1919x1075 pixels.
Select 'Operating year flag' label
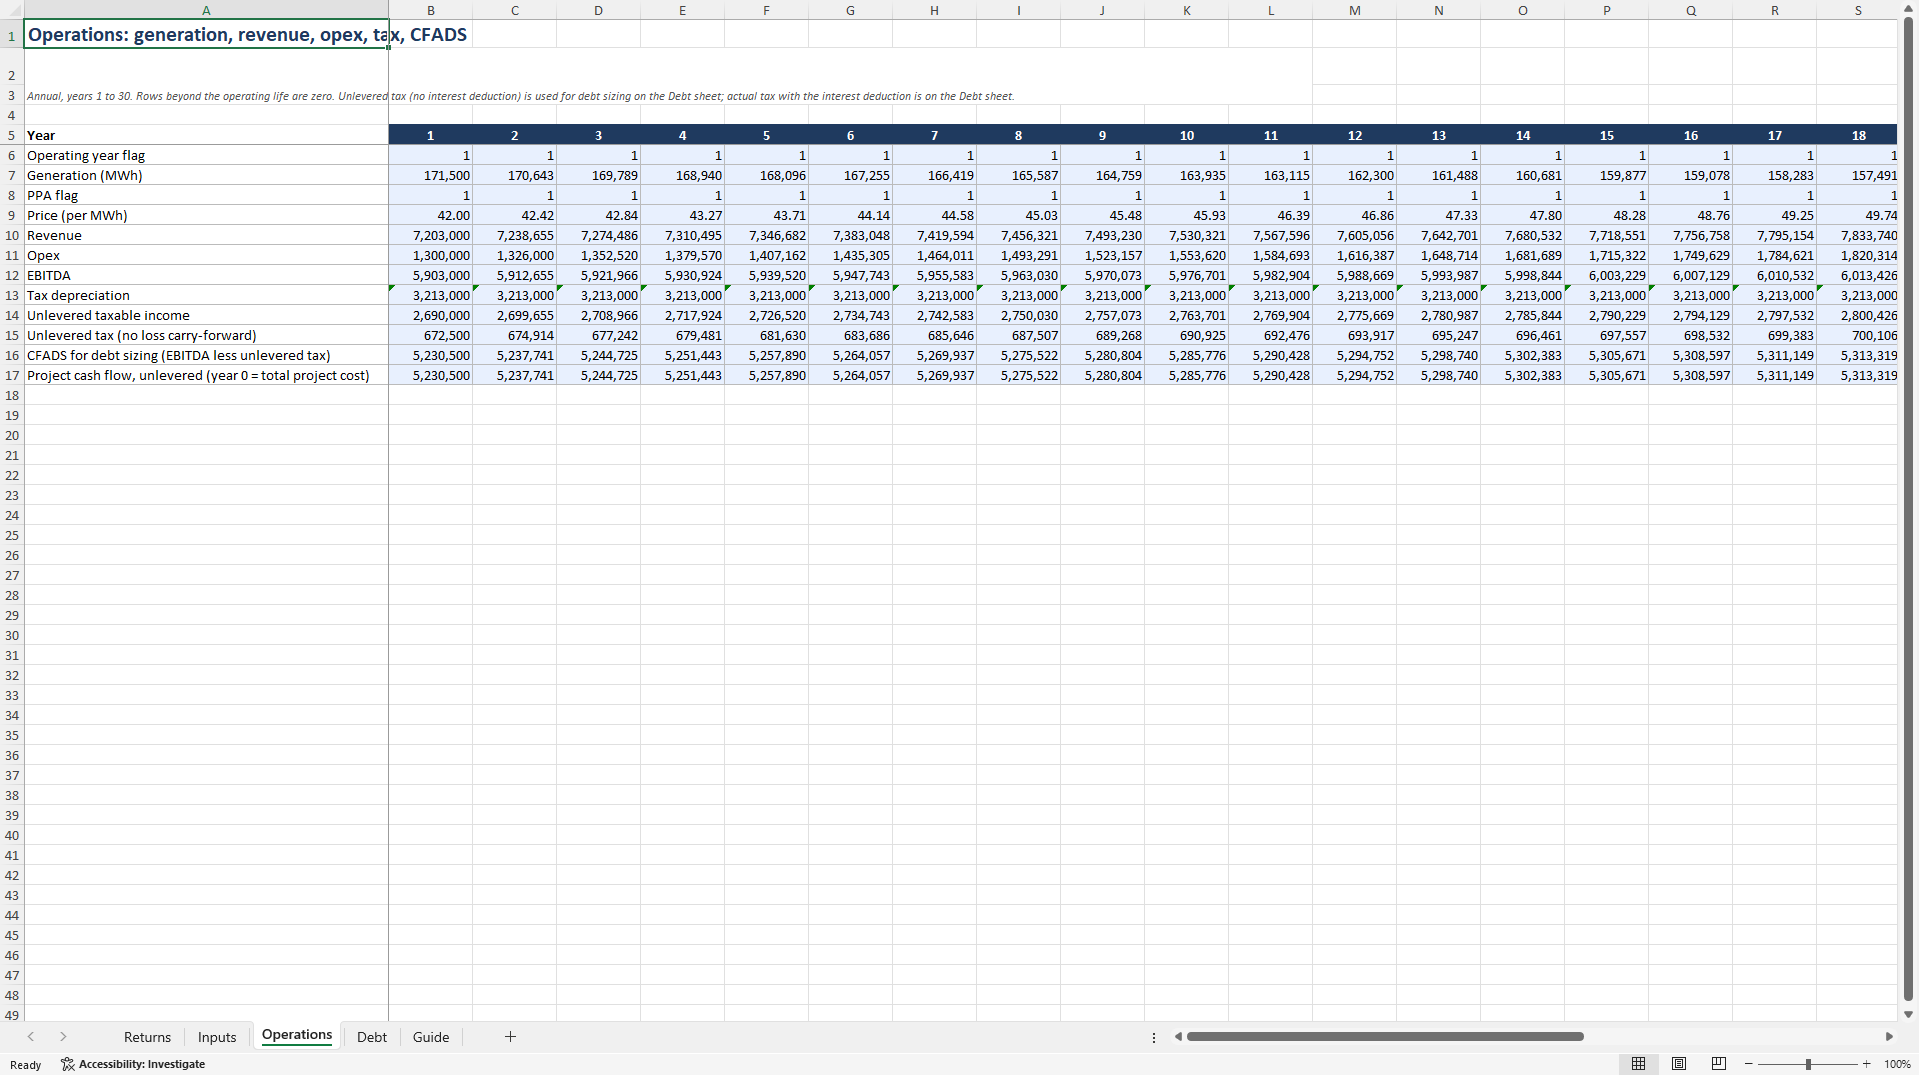(206, 155)
